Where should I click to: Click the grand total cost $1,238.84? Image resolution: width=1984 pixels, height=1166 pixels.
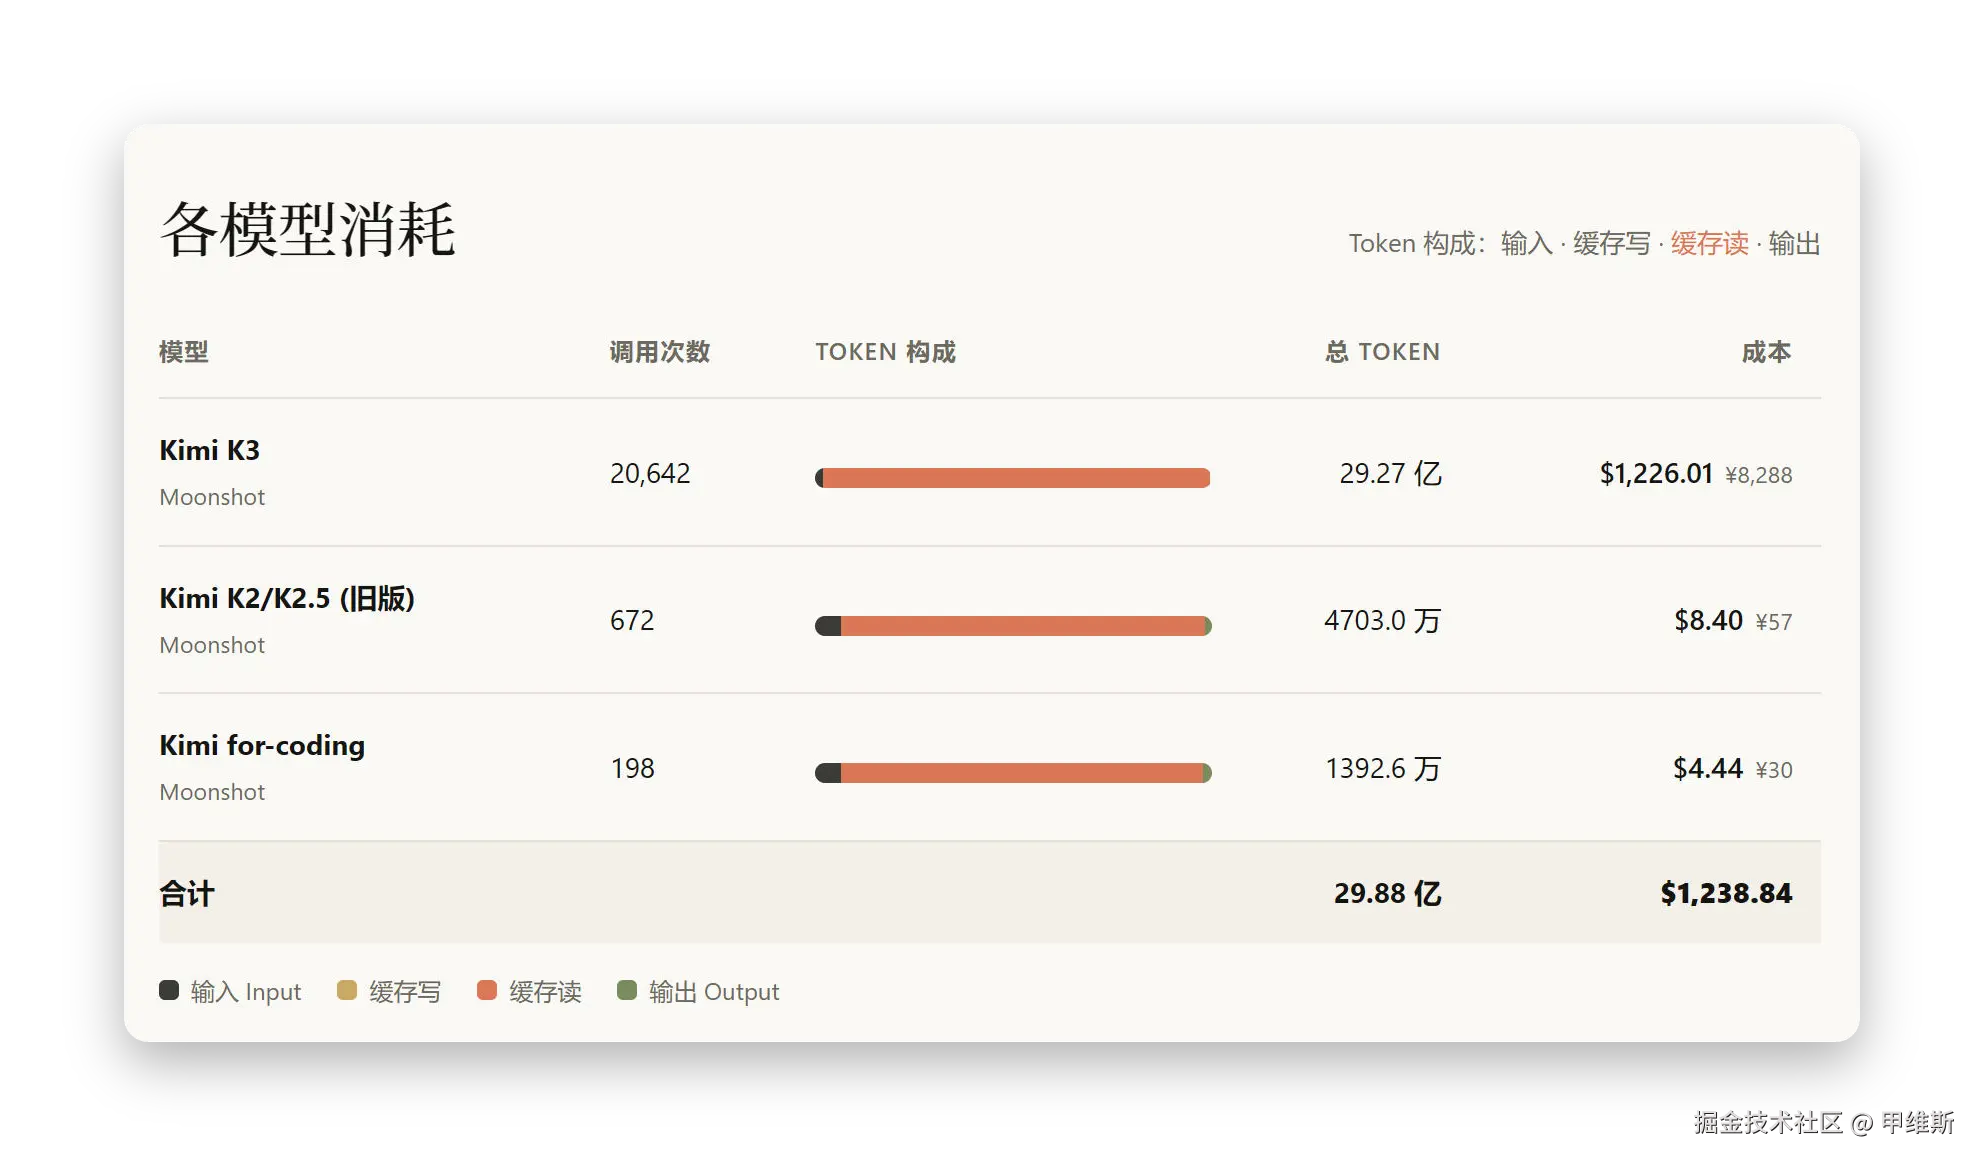tap(1726, 893)
